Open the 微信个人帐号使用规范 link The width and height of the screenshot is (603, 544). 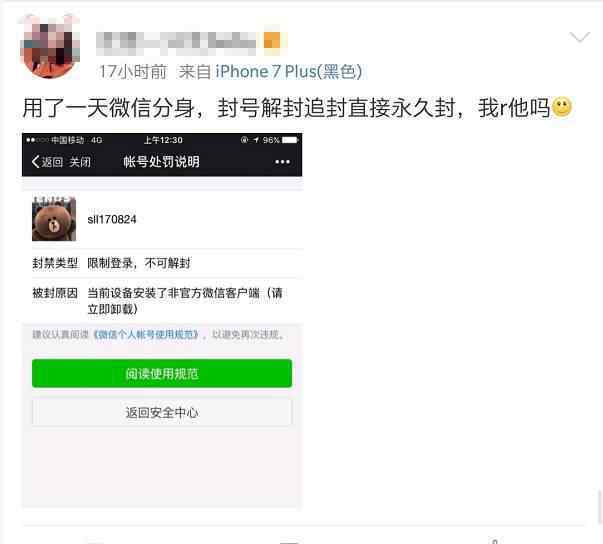click(147, 334)
